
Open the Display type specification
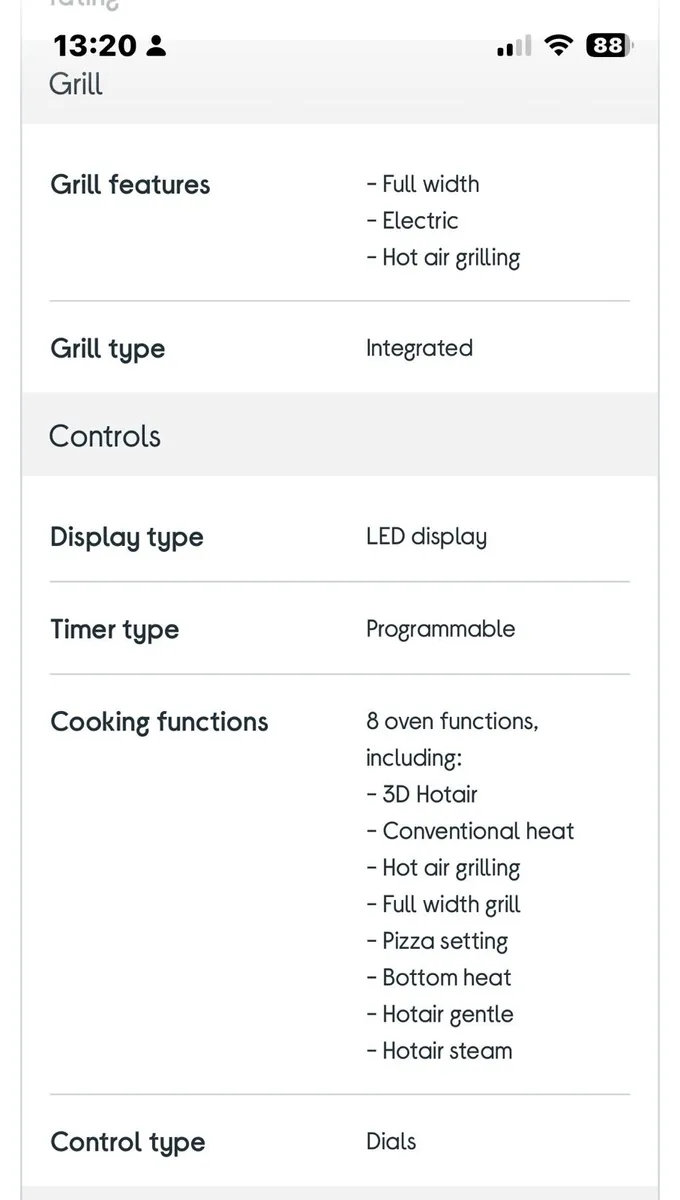point(126,537)
